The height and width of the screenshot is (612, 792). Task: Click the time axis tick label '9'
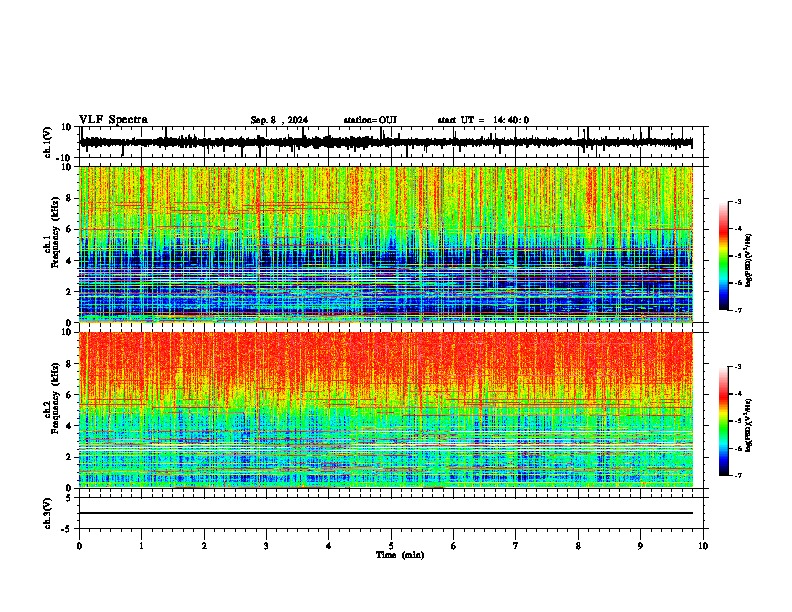click(640, 546)
